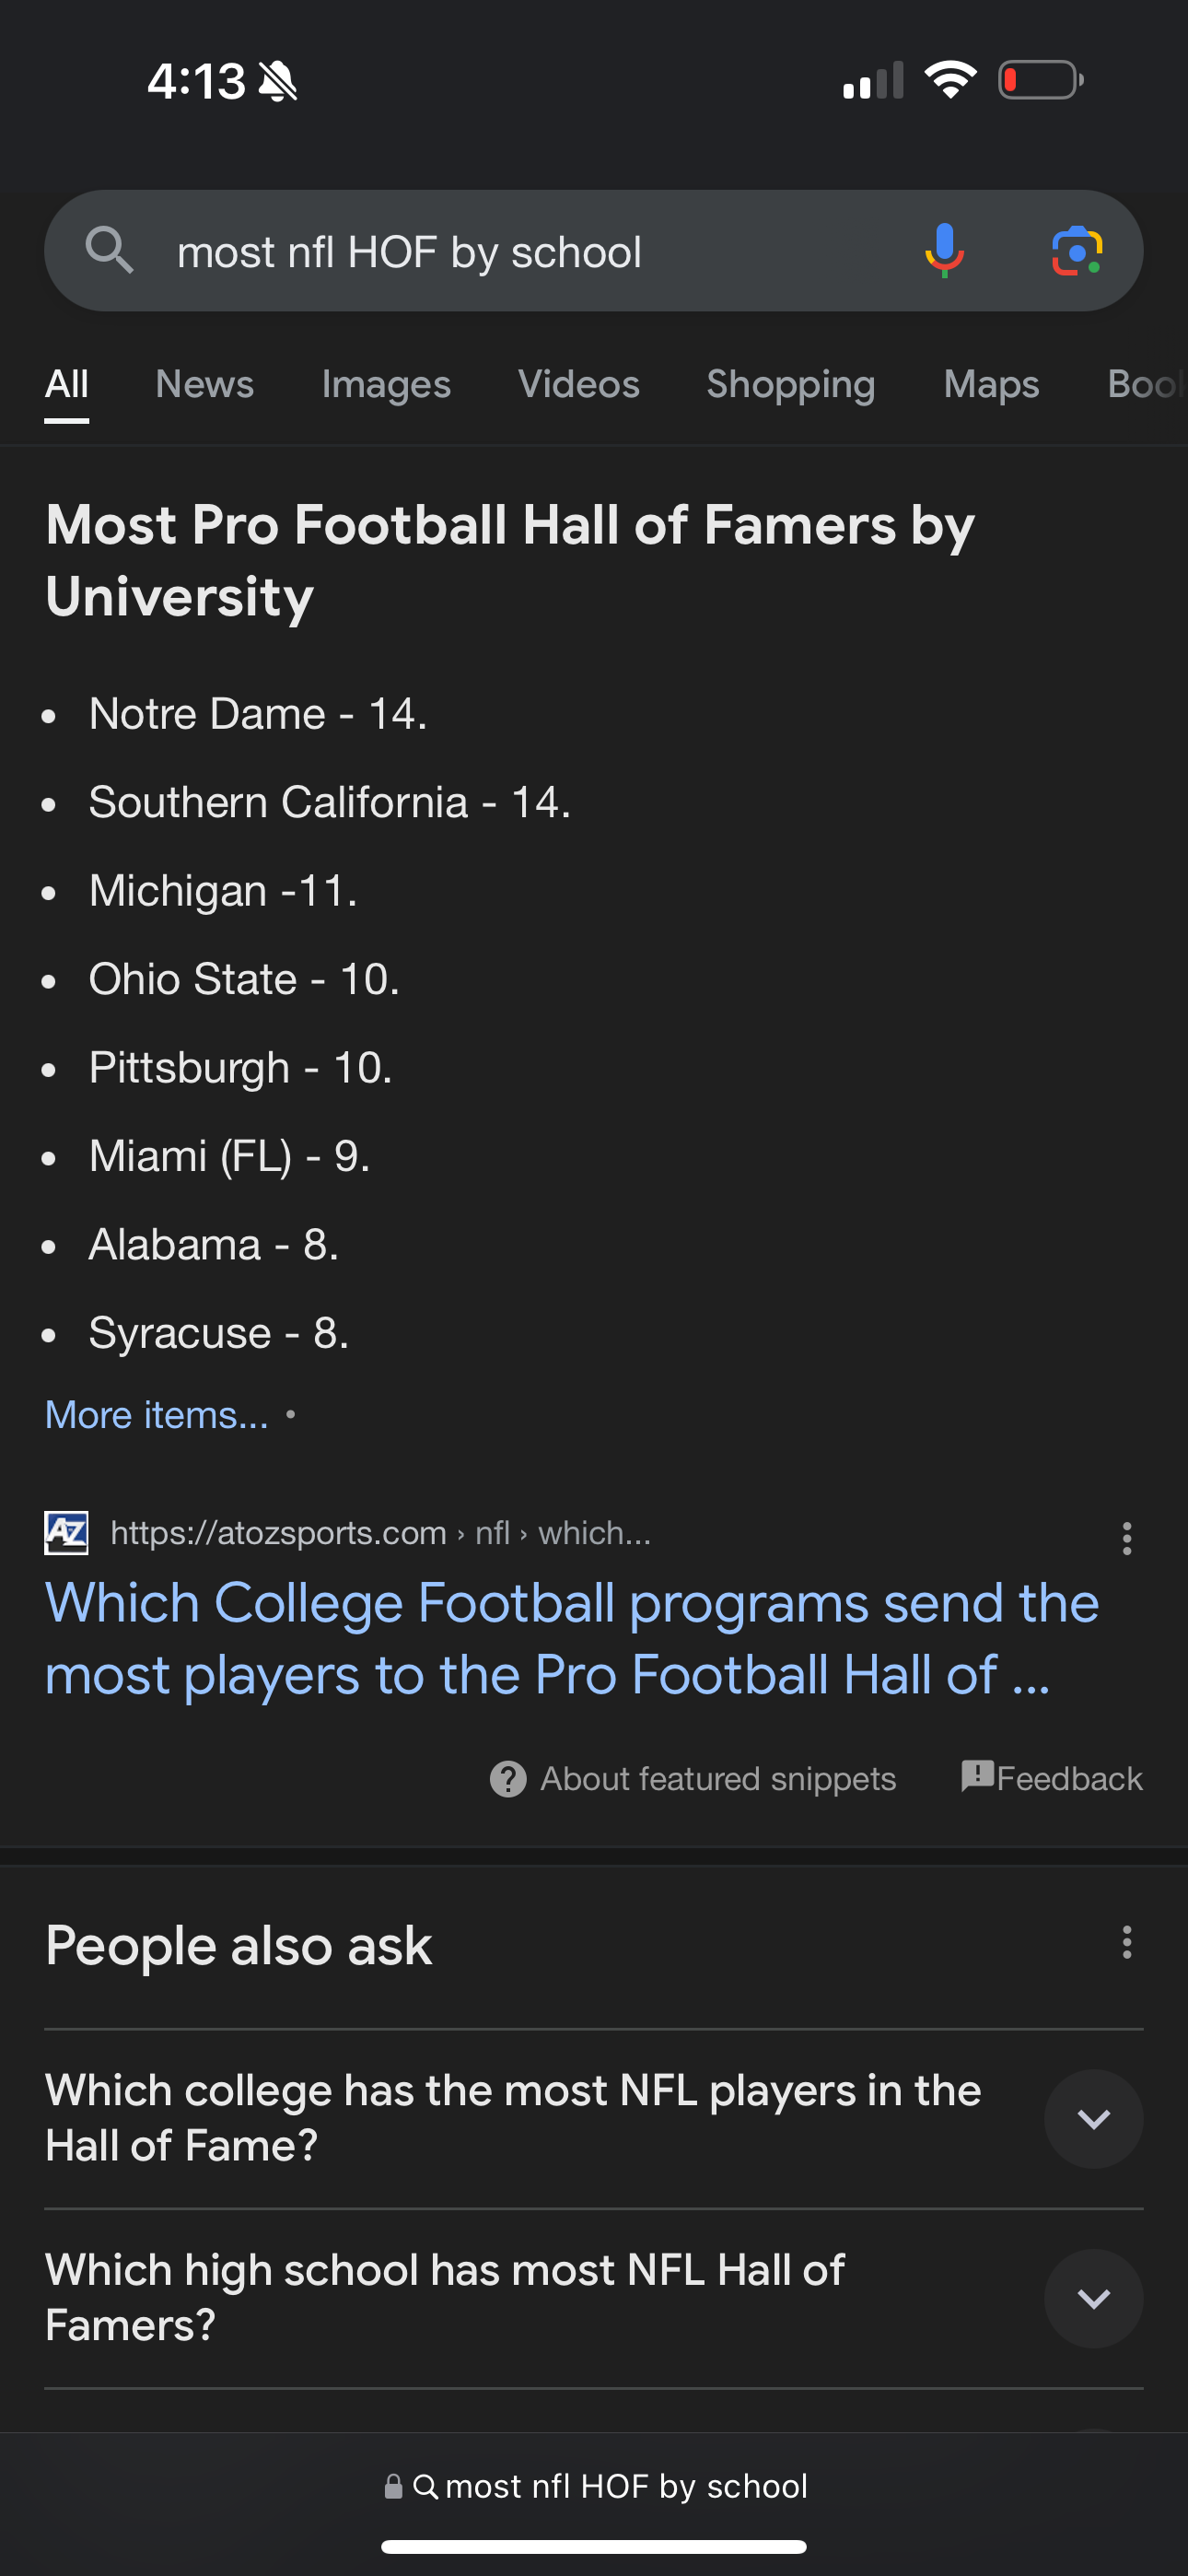Viewport: 1188px width, 2576px height.
Task: Switch to the Images tab
Action: click(x=386, y=384)
